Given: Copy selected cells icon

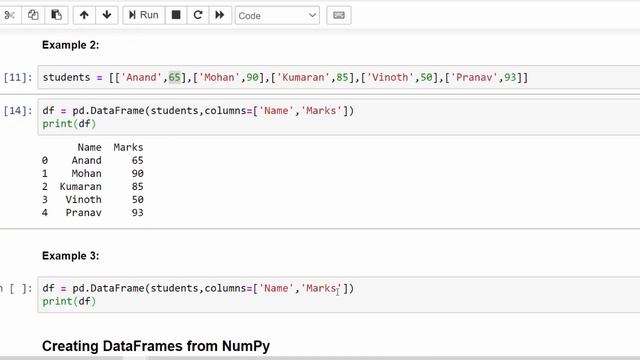Looking at the screenshot, I should coord(33,16).
